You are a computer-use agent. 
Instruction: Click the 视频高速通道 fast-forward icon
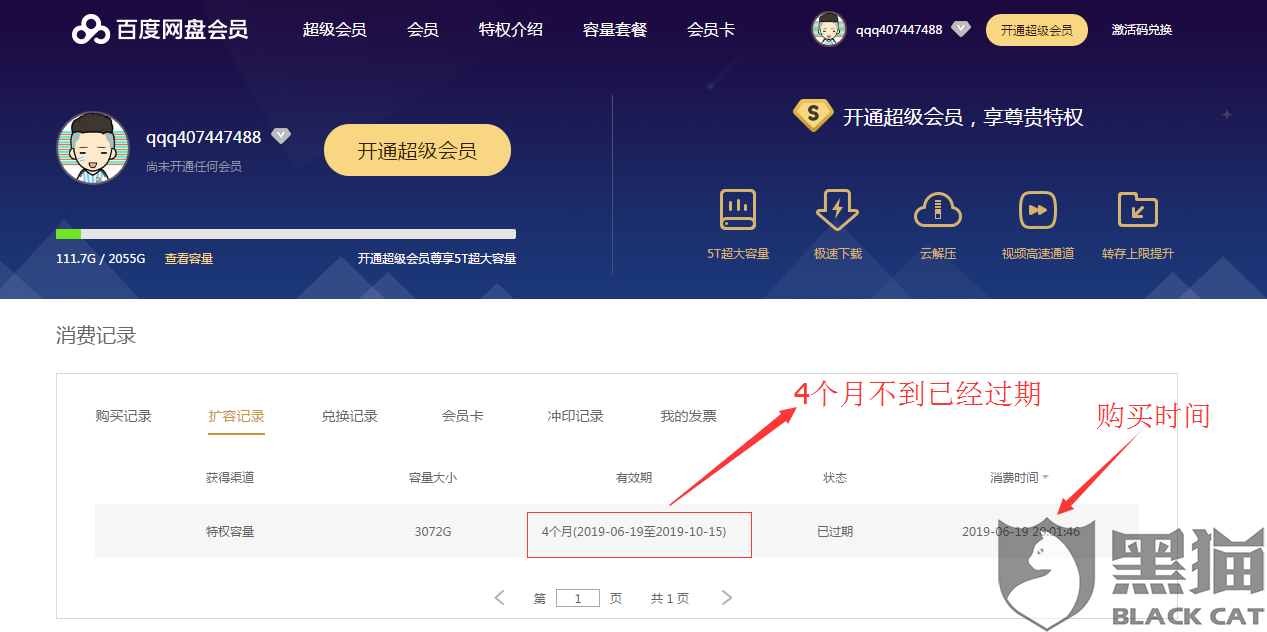tap(1038, 210)
